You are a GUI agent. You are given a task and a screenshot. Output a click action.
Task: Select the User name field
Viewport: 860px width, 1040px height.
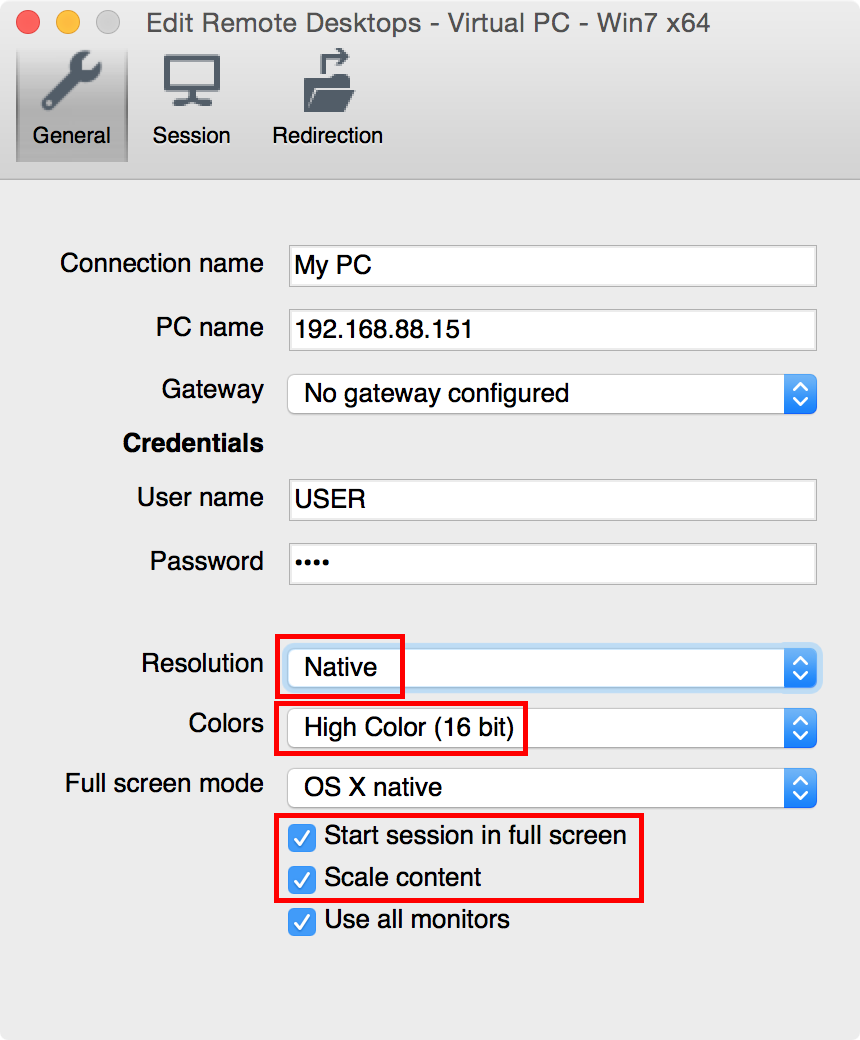550,500
